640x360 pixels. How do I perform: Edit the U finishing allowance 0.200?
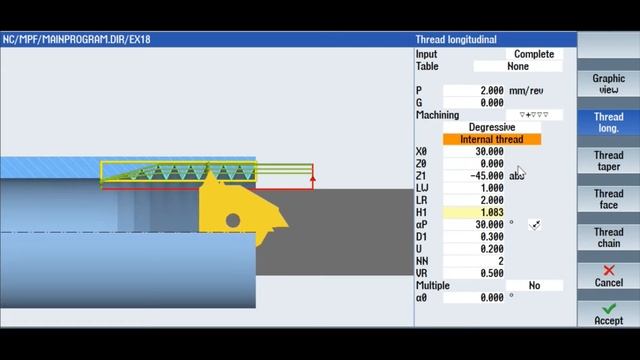[x=474, y=249]
